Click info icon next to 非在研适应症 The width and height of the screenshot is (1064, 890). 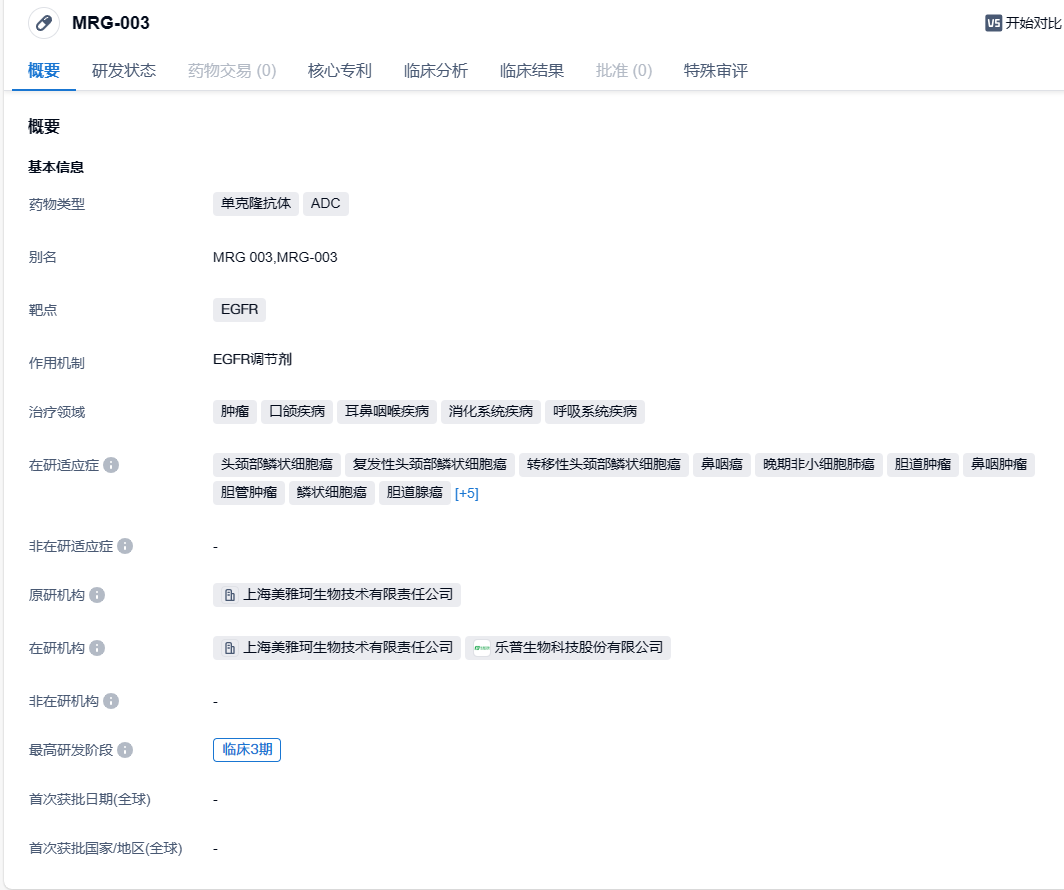[125, 546]
